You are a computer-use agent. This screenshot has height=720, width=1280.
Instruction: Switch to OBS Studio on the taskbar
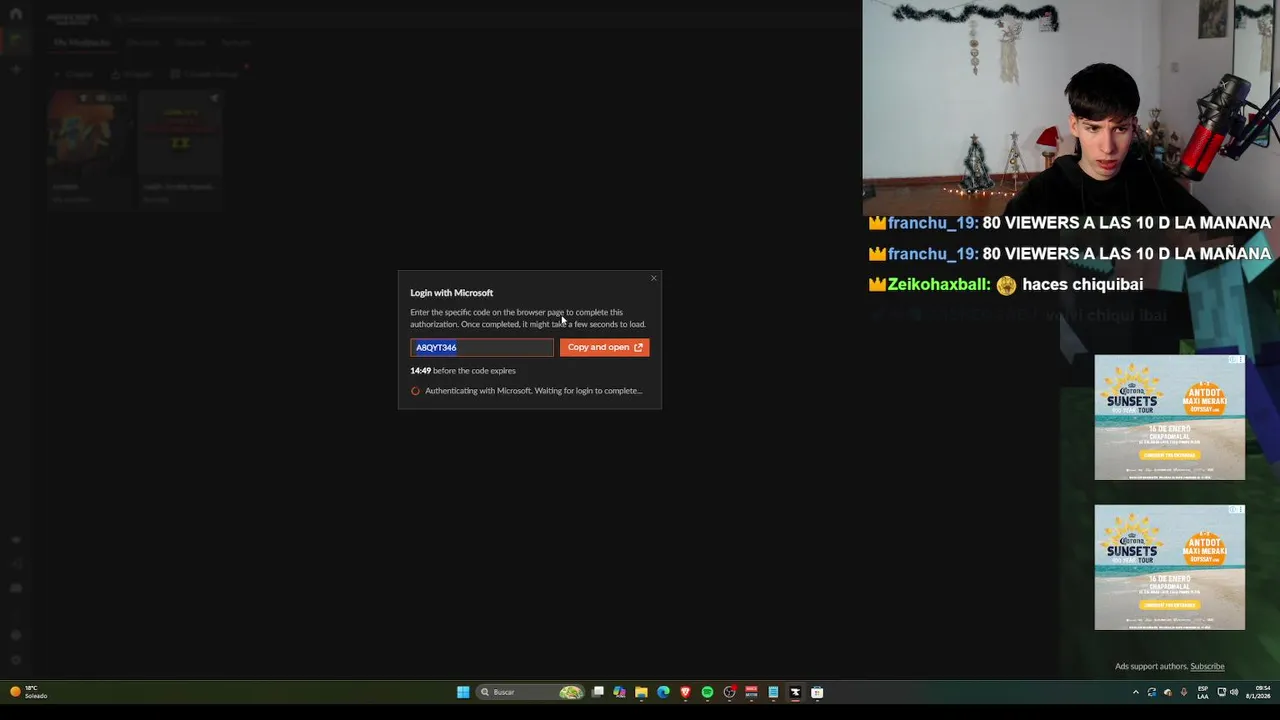coord(729,692)
